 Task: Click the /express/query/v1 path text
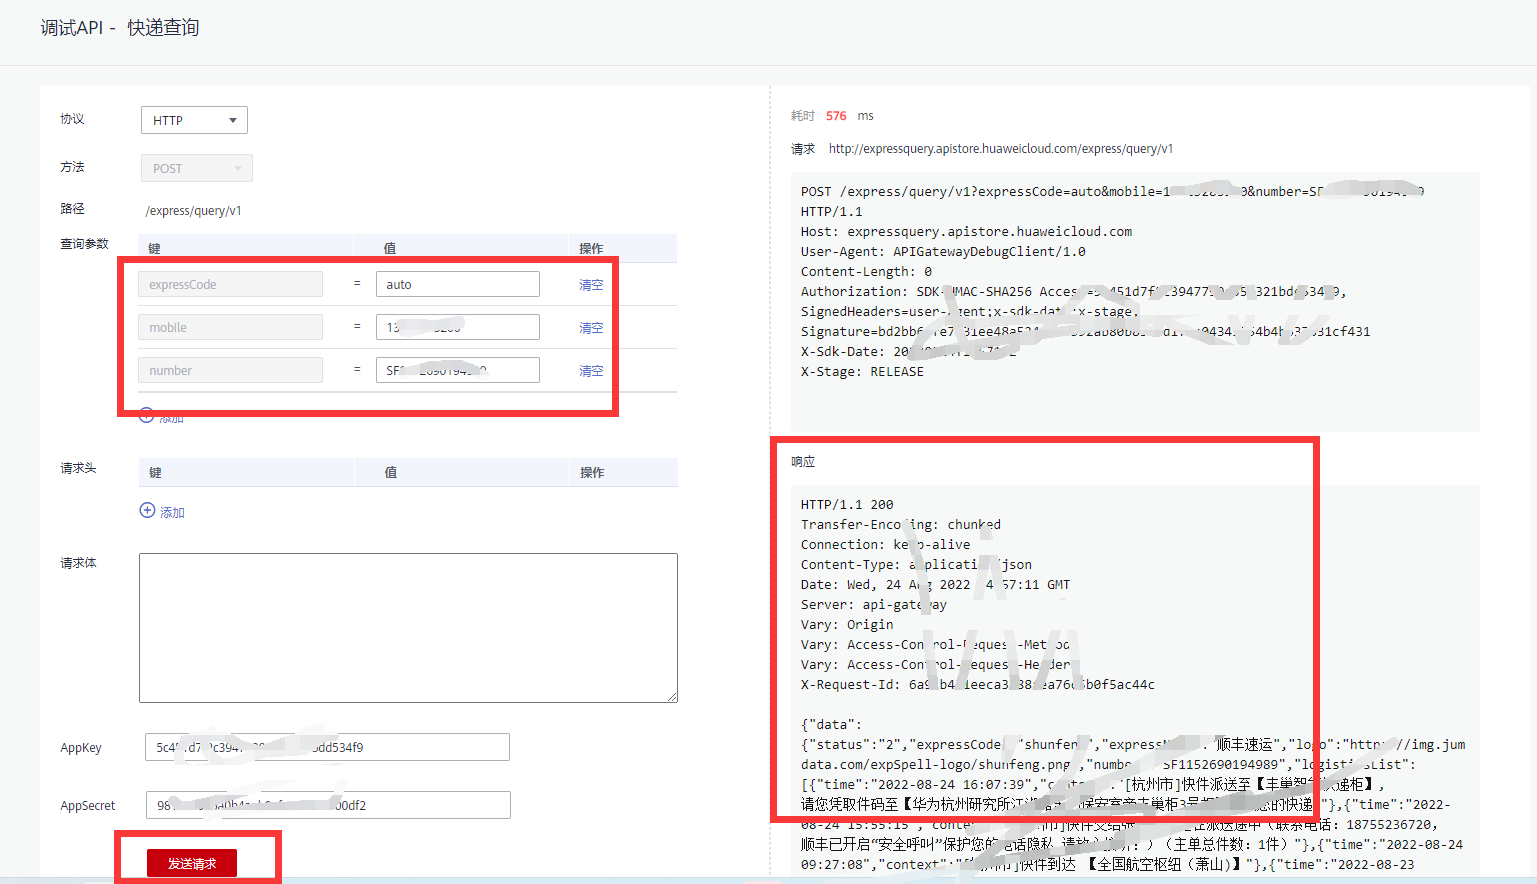pyautogui.click(x=194, y=211)
